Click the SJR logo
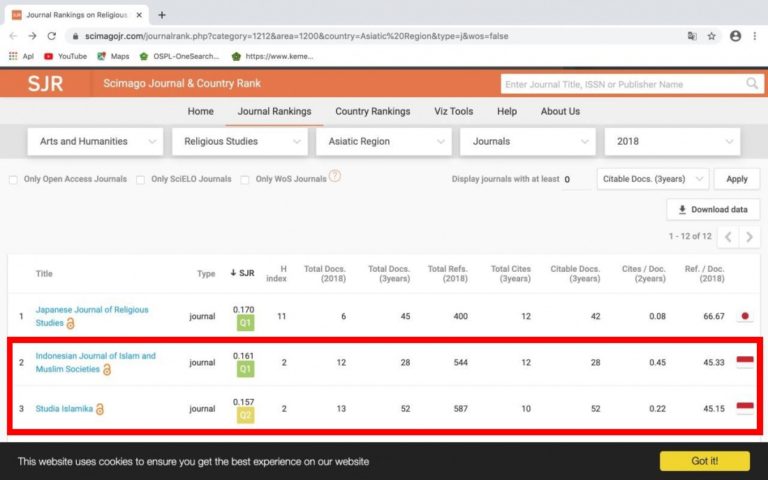This screenshot has height=480, width=768. point(45,84)
